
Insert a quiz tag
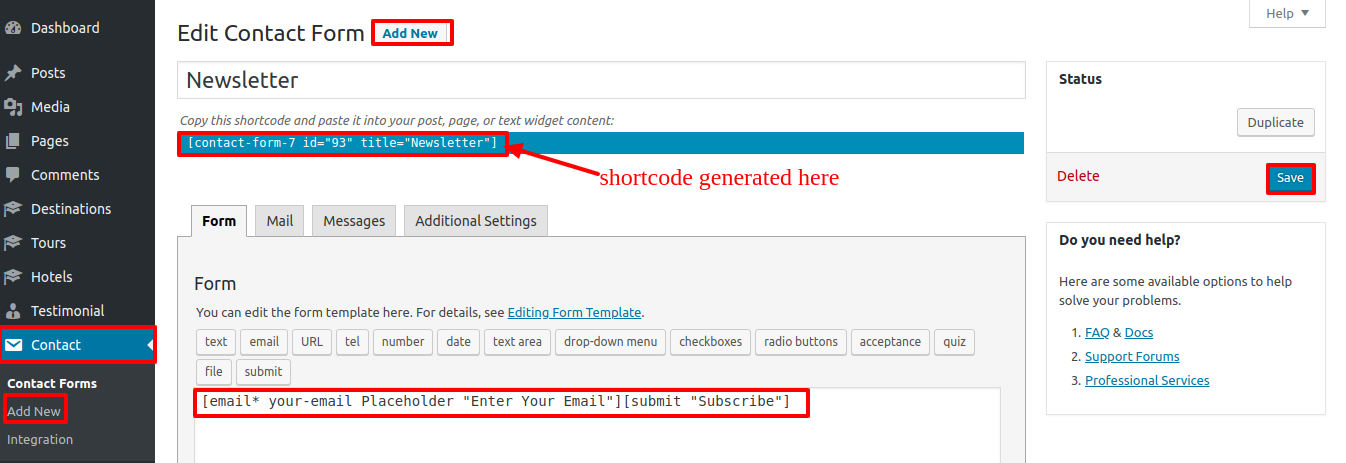[x=954, y=342]
